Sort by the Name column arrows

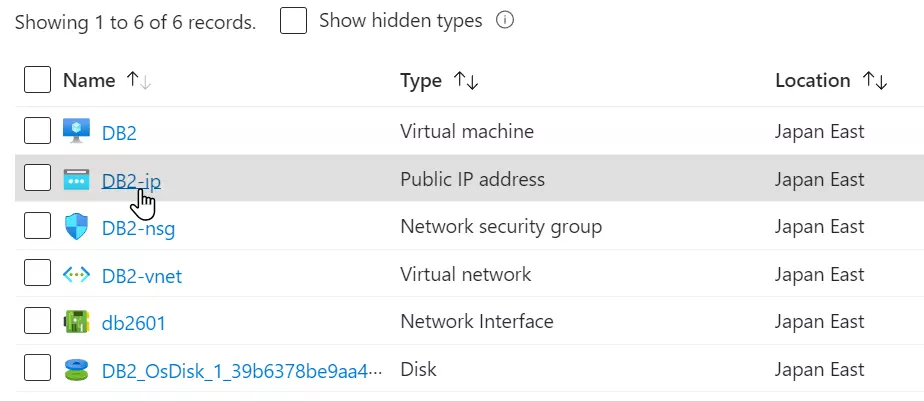(139, 80)
